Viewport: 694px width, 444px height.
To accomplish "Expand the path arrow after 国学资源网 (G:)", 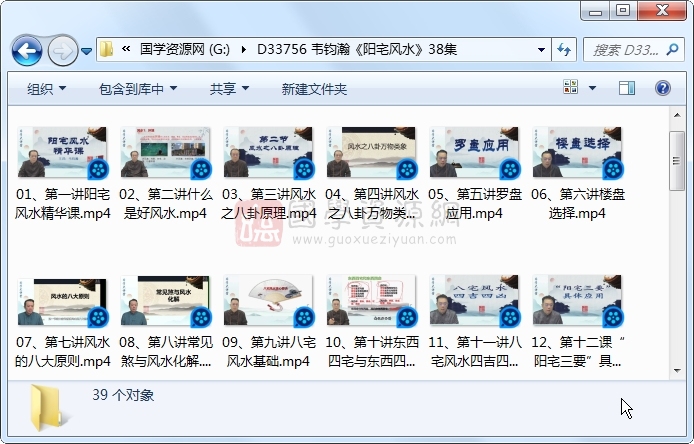I will 243,50.
